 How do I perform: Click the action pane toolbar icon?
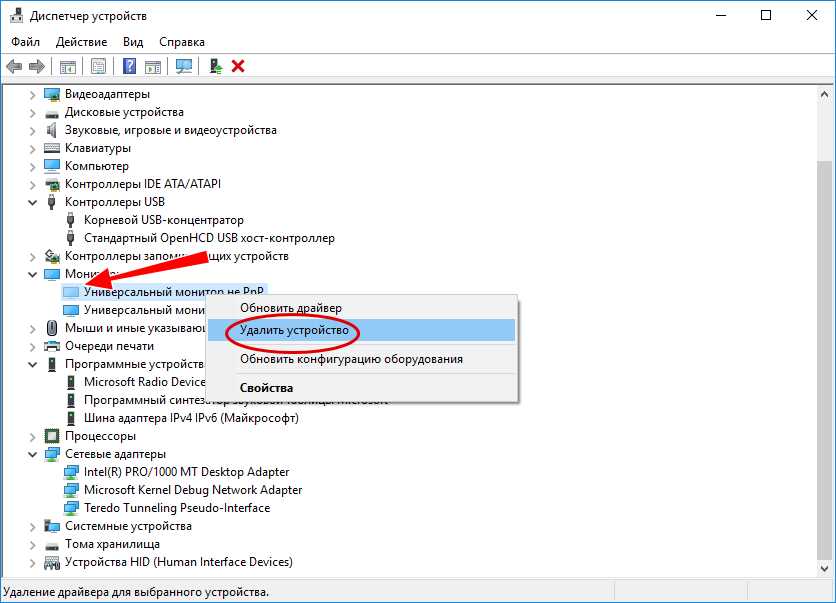pyautogui.click(x=153, y=67)
